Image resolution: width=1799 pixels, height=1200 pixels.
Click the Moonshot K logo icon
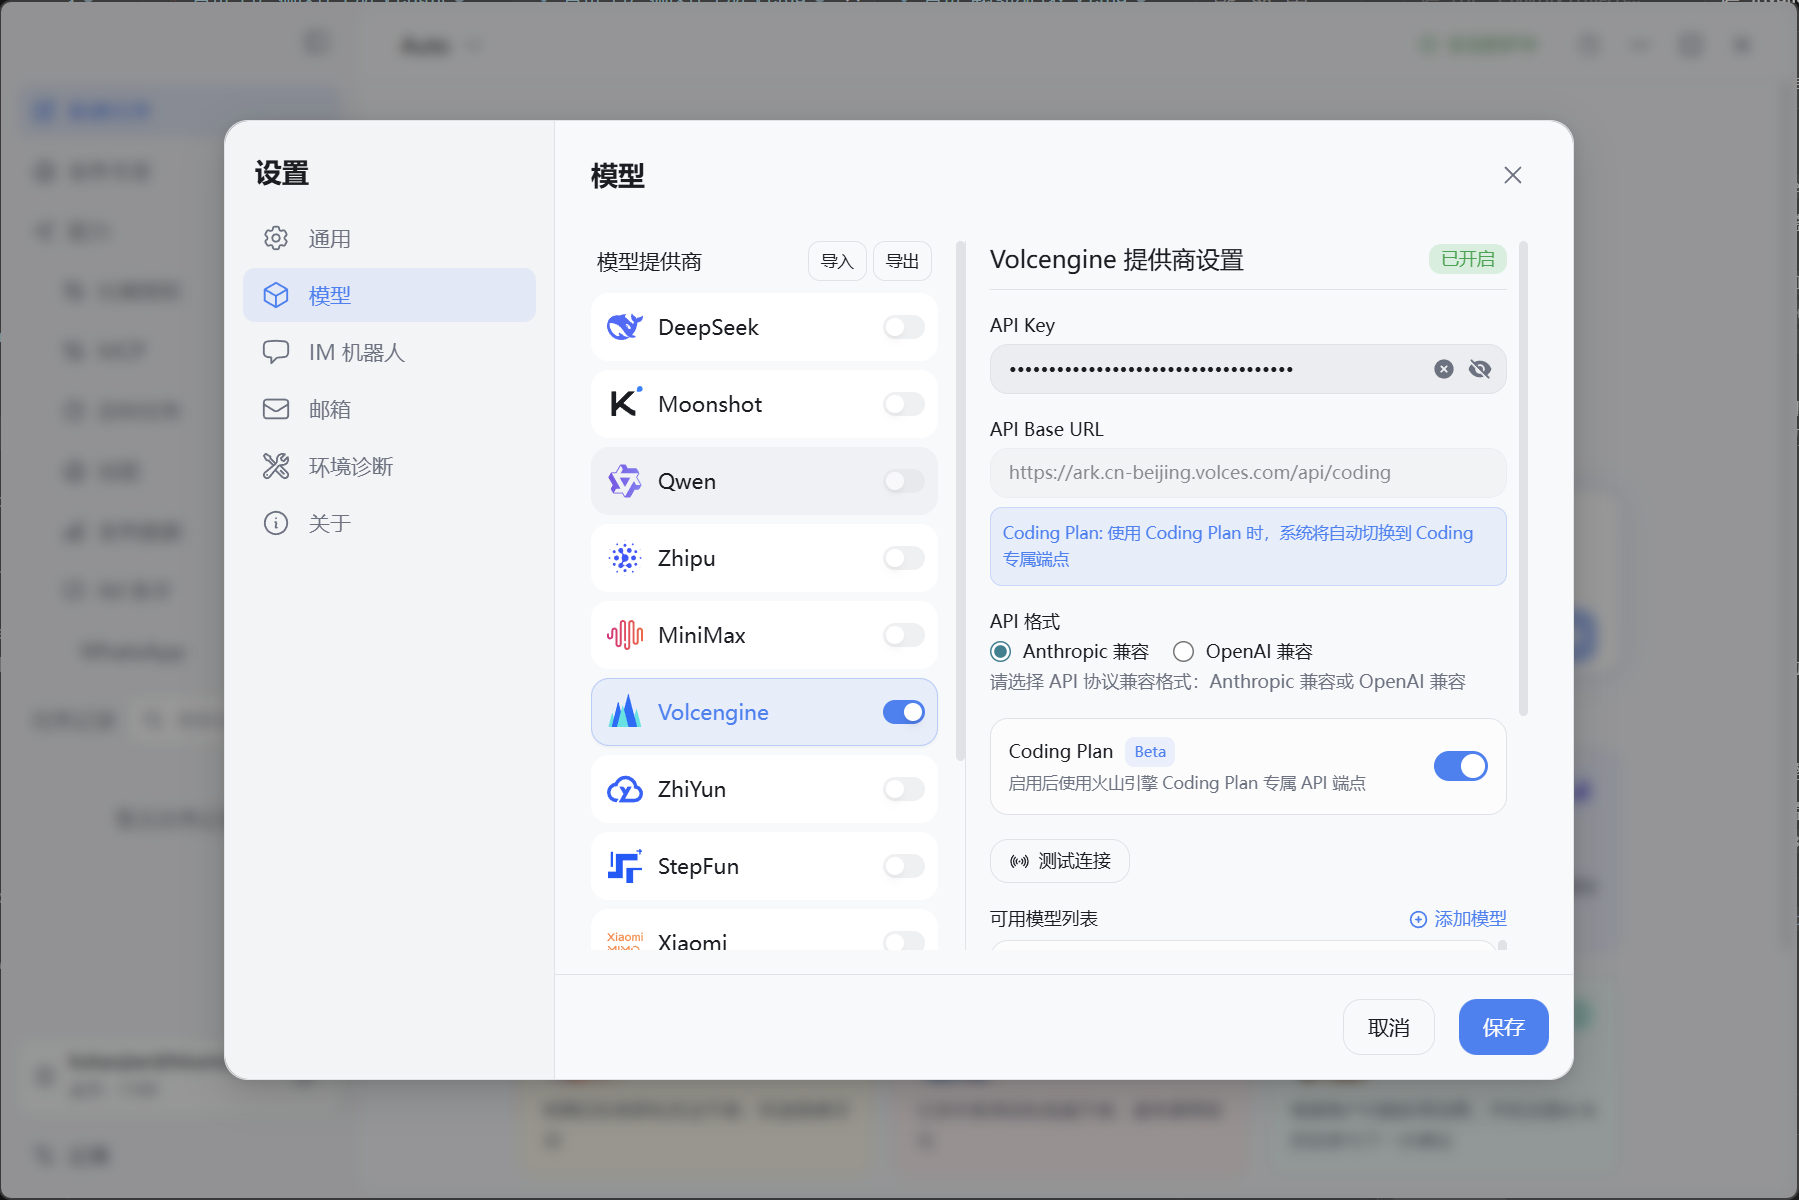click(x=625, y=404)
